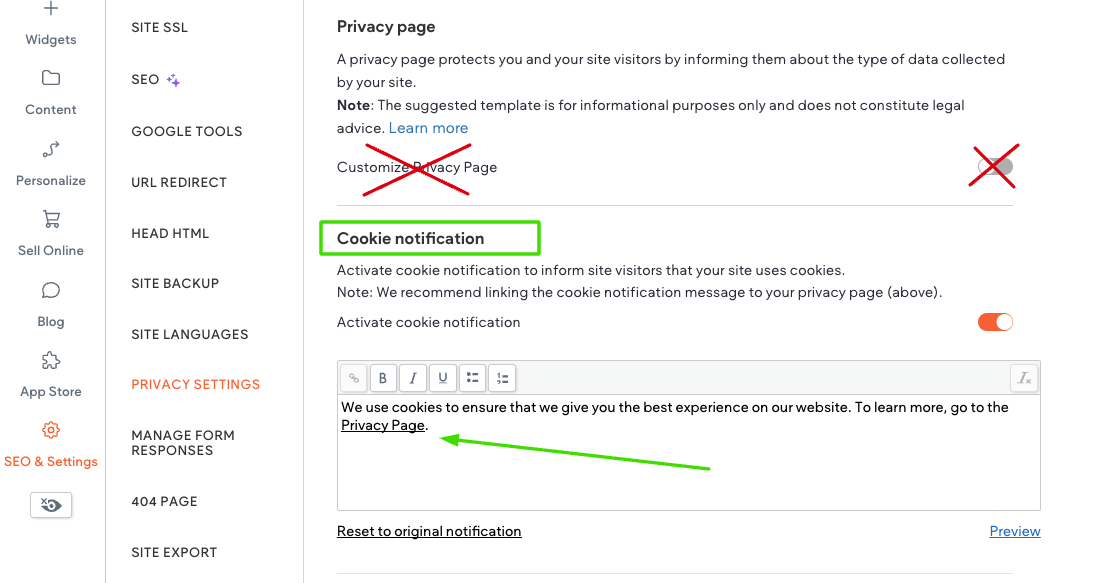Click the Learn more link
Screen dimensions: 1119x583
tap(428, 128)
